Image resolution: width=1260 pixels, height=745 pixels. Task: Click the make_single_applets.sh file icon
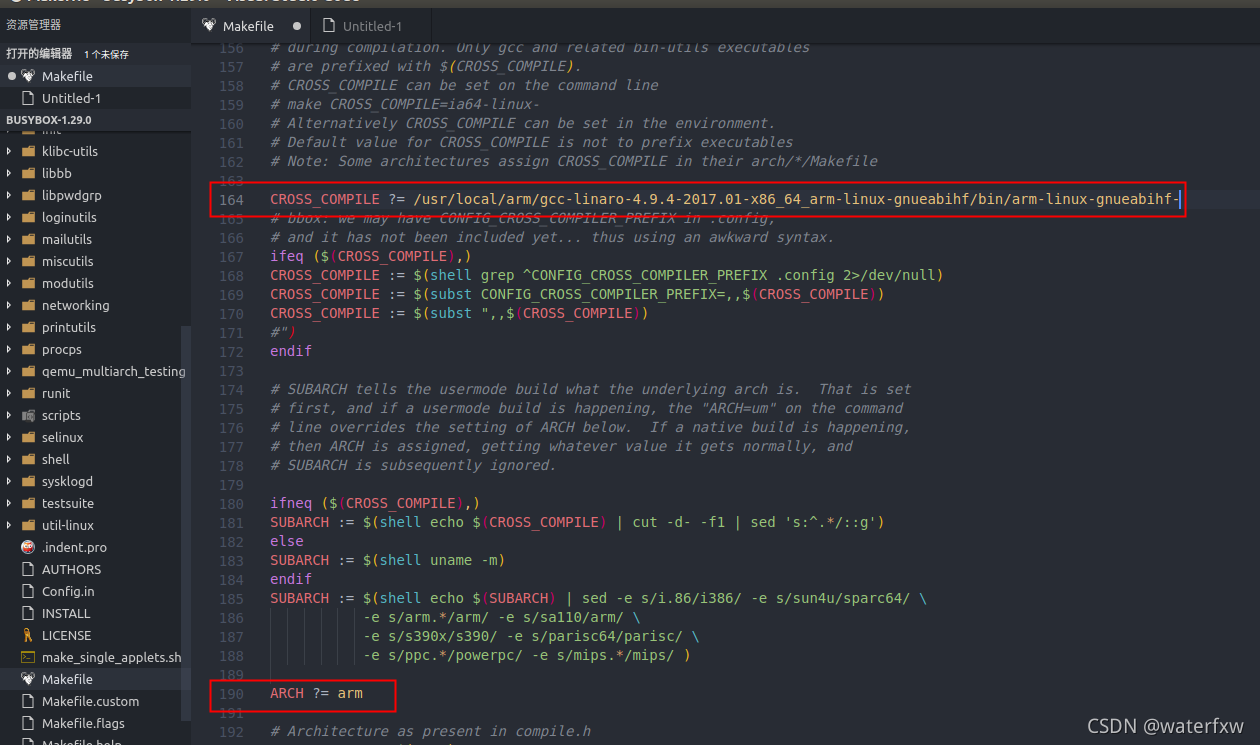point(28,657)
